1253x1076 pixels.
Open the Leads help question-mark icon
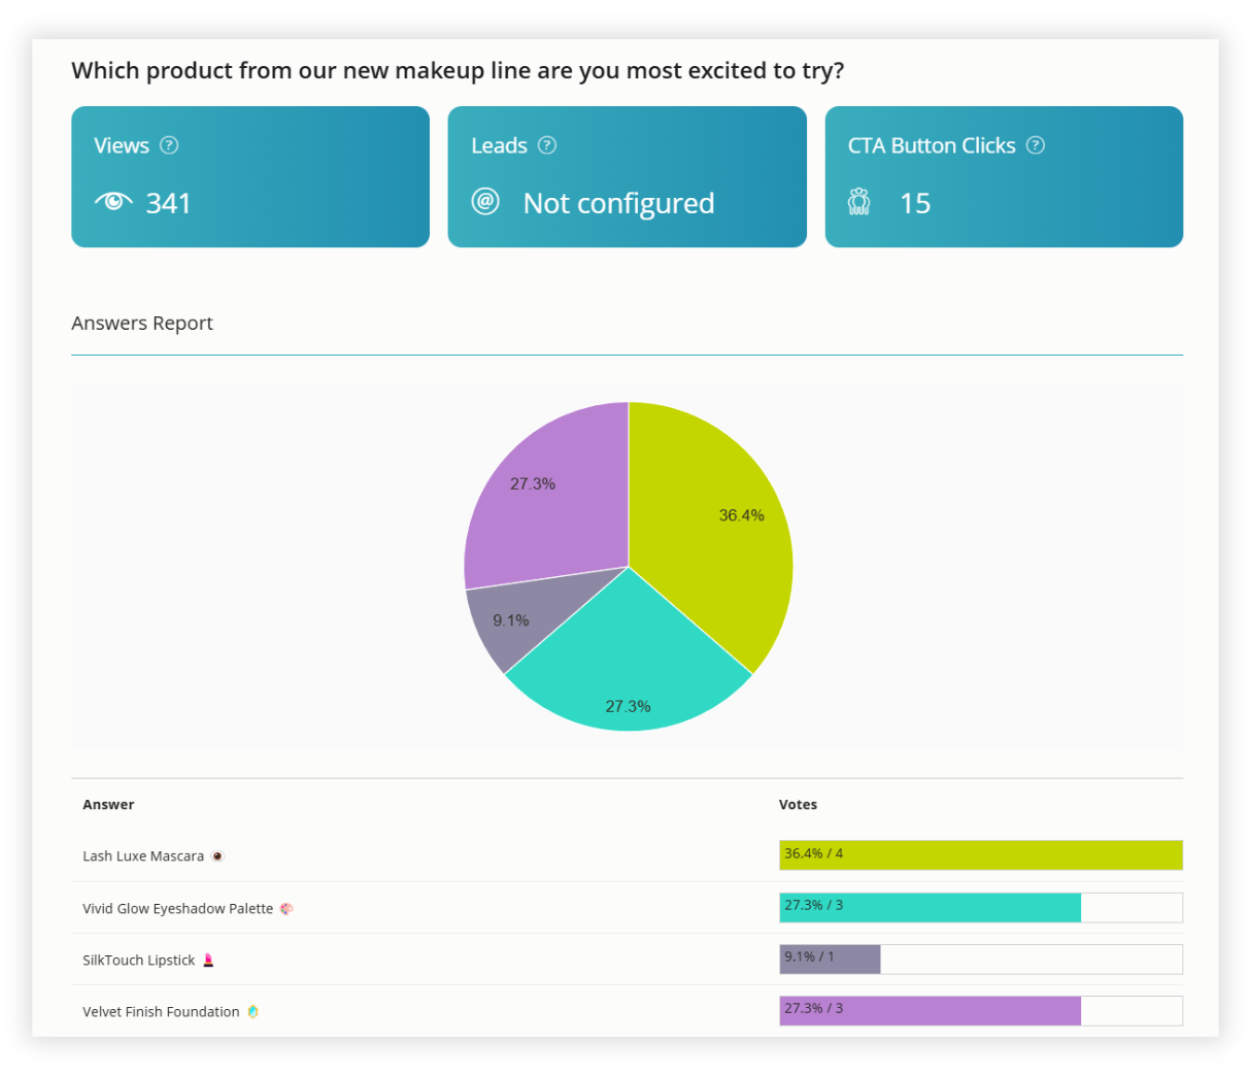point(547,145)
